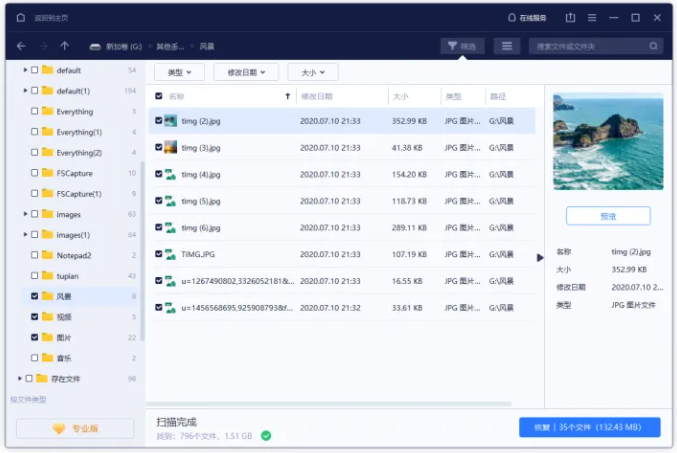Screen dimensions: 677x453
Task: Expand the images folder tree node
Action: 25,214
